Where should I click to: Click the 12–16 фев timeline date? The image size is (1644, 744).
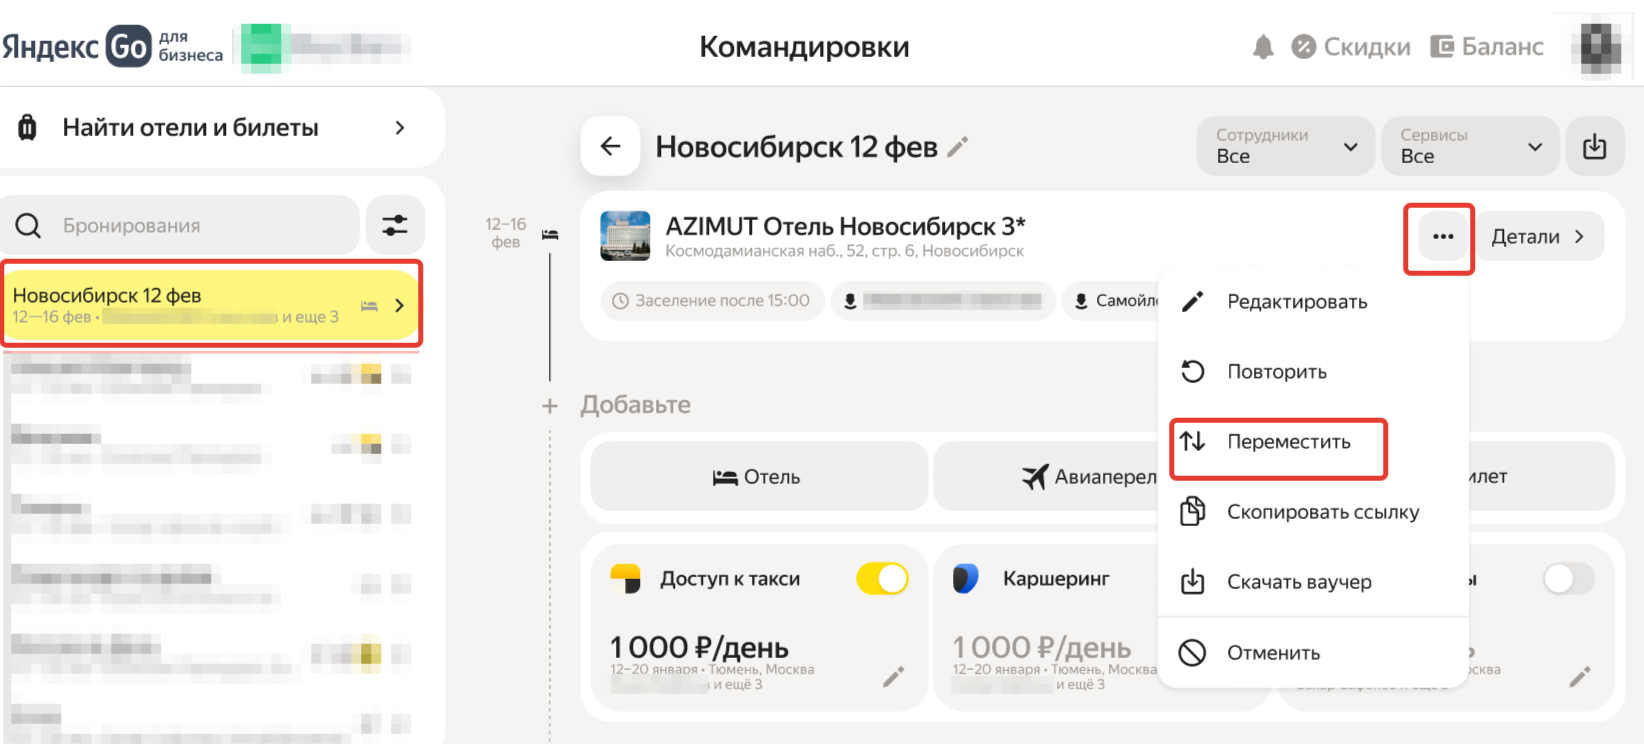[505, 233]
